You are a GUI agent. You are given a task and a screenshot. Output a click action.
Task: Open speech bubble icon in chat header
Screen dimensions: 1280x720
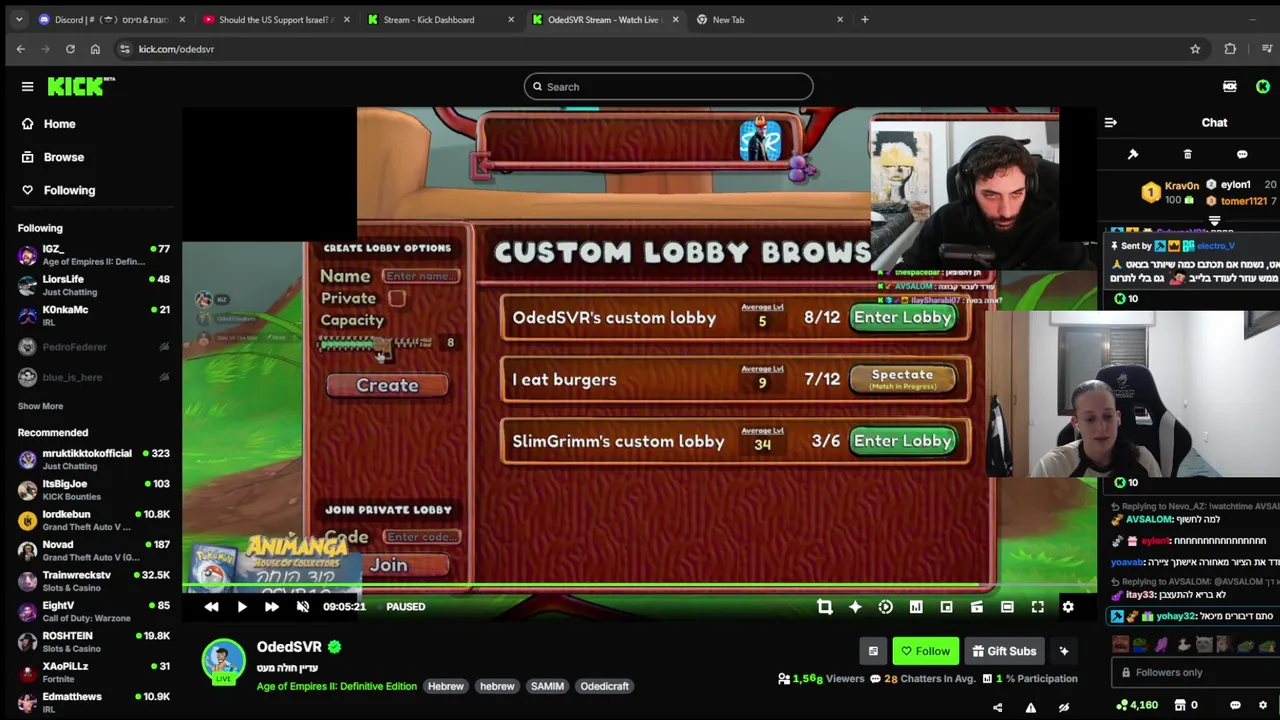(1242, 155)
